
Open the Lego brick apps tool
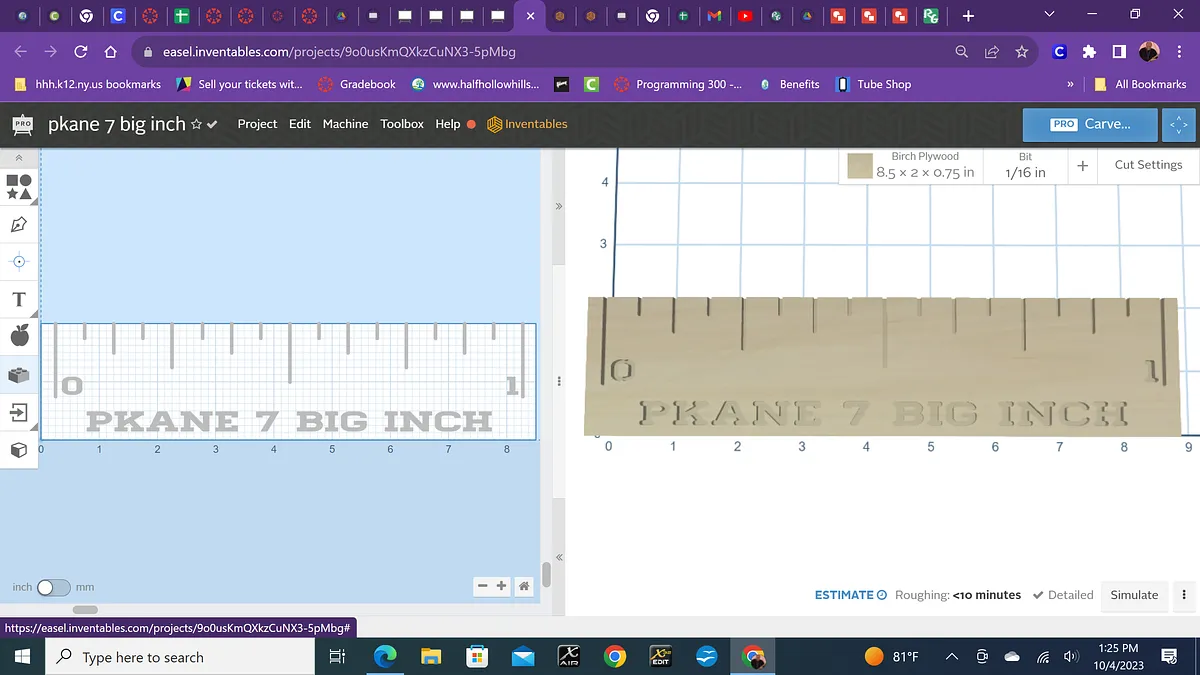(x=19, y=375)
